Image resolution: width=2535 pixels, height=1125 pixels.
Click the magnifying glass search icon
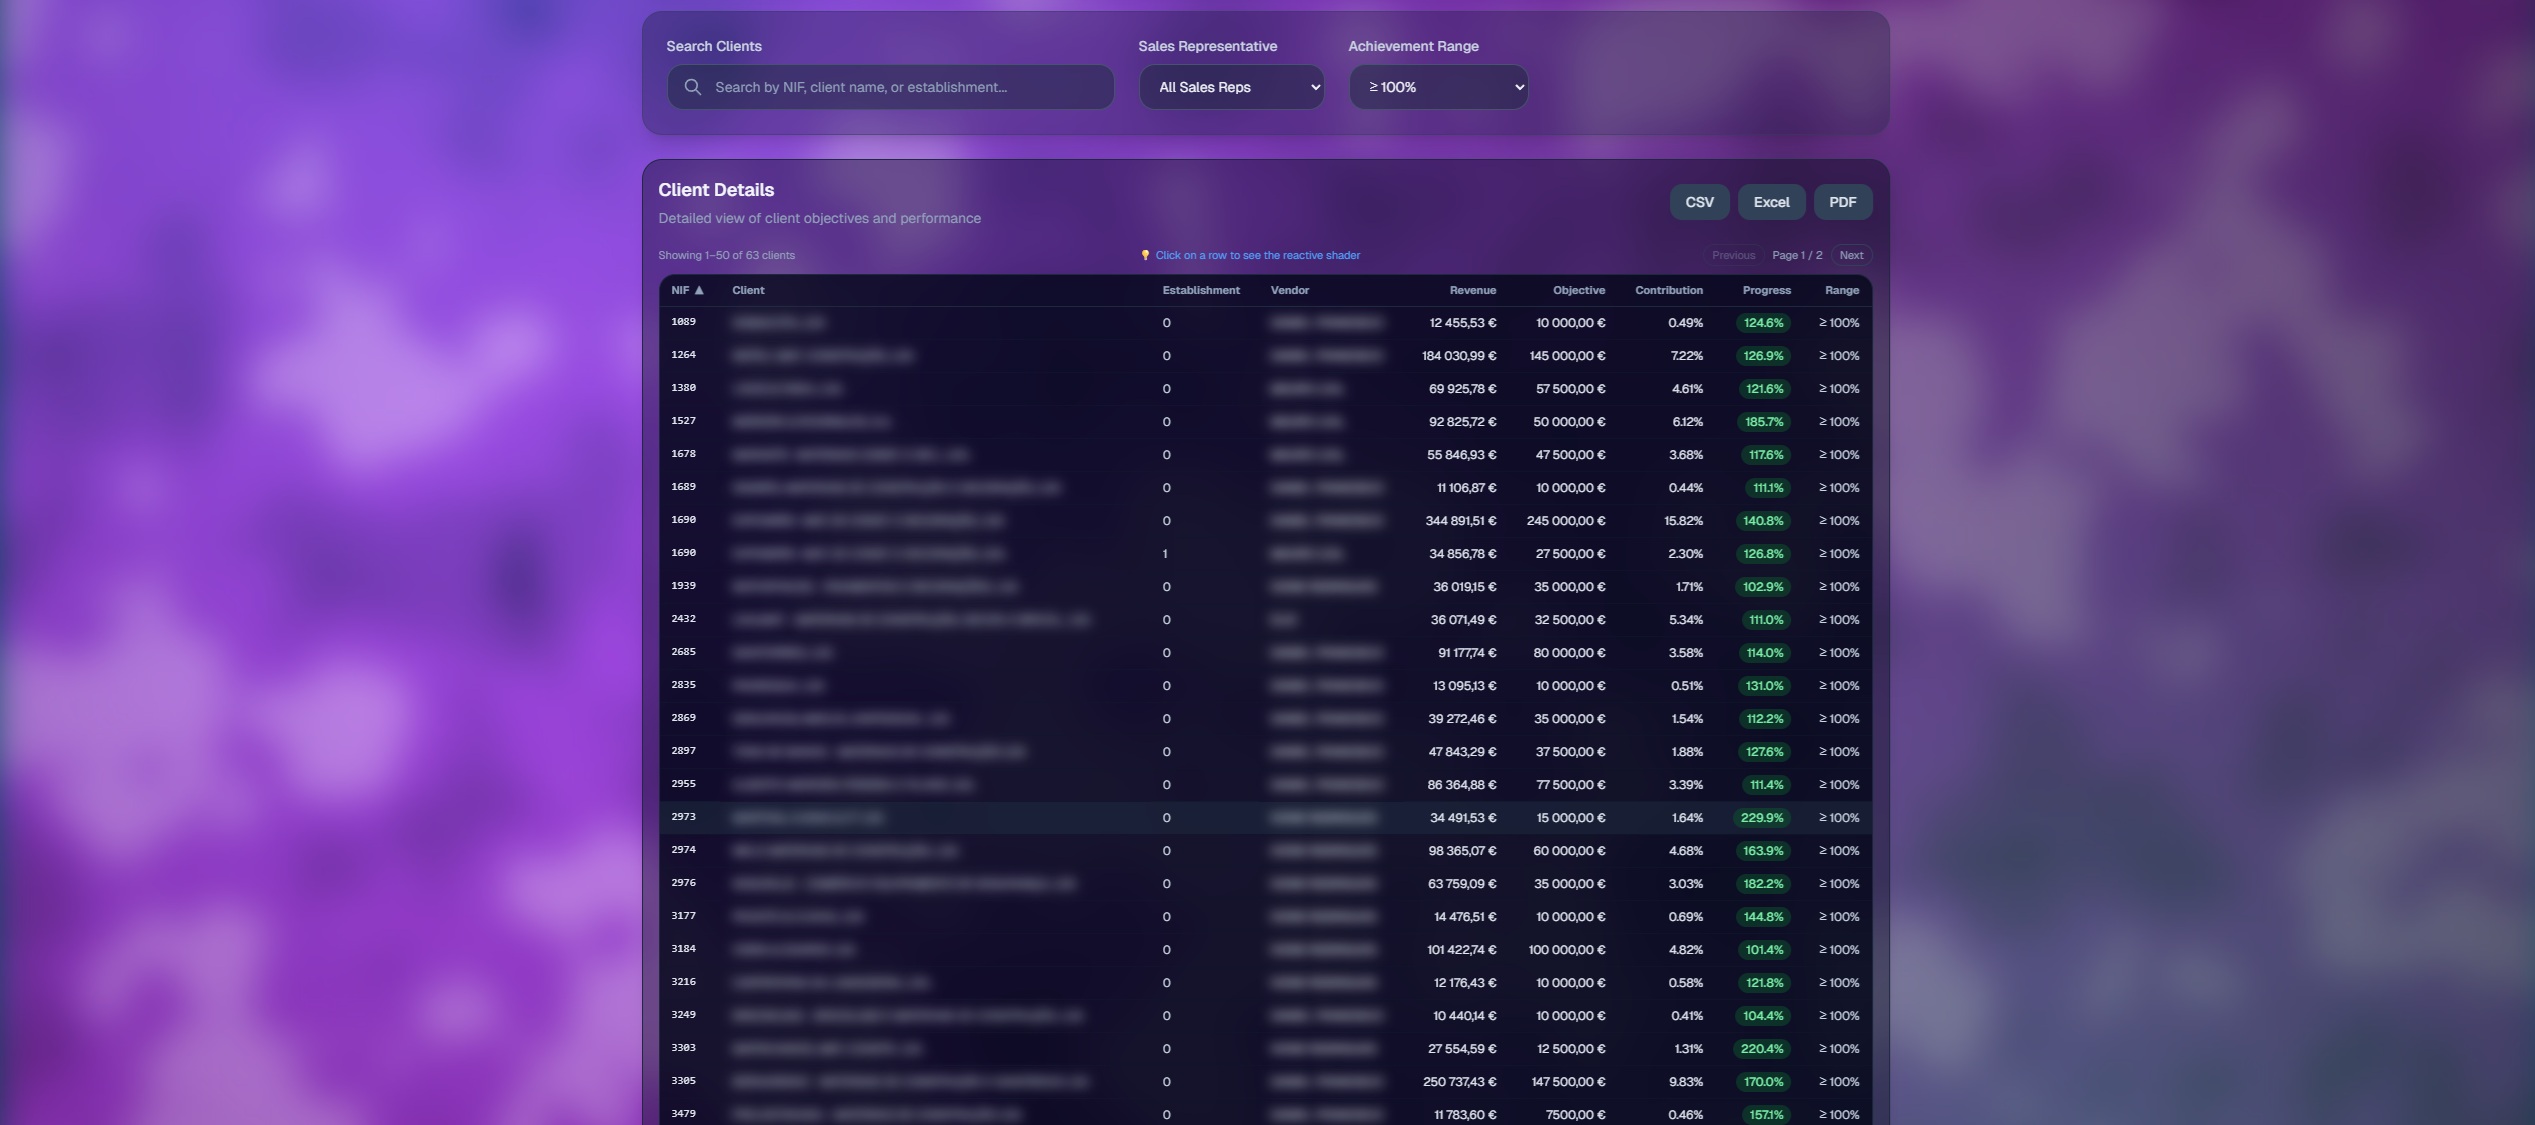[692, 87]
